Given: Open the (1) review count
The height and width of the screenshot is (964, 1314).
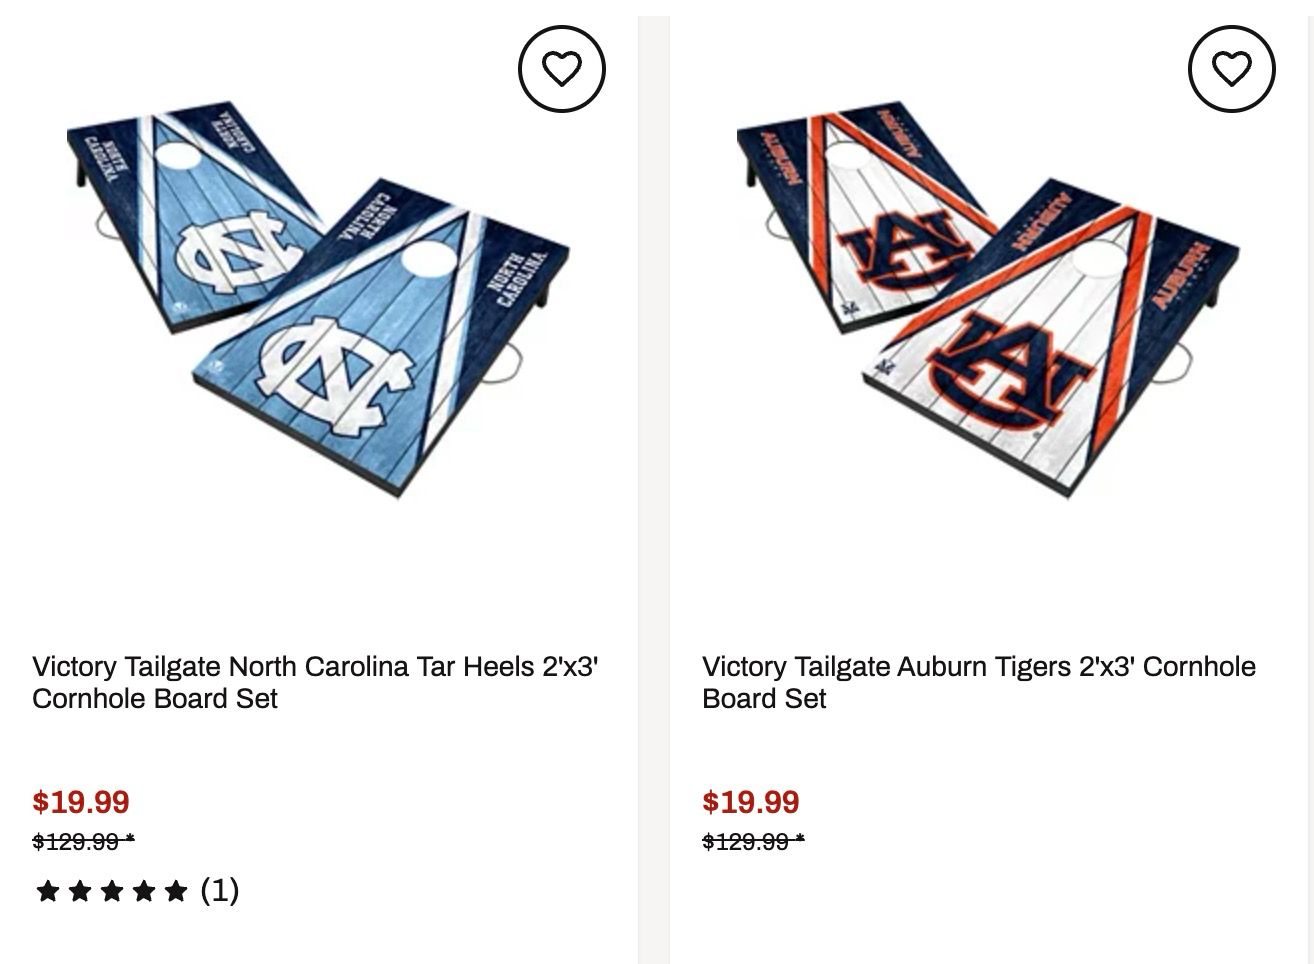Looking at the screenshot, I should point(219,889).
